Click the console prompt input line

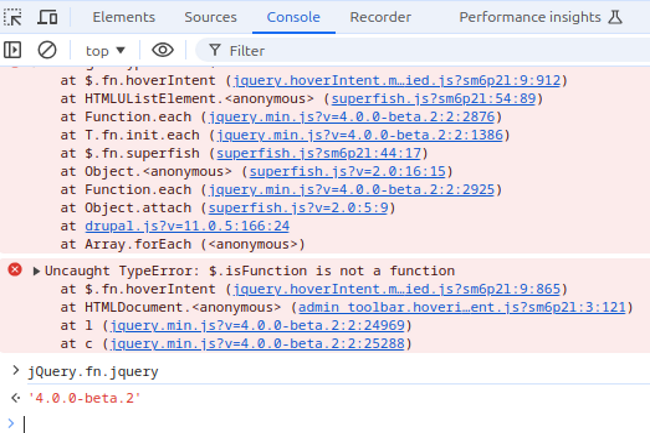pos(330,423)
